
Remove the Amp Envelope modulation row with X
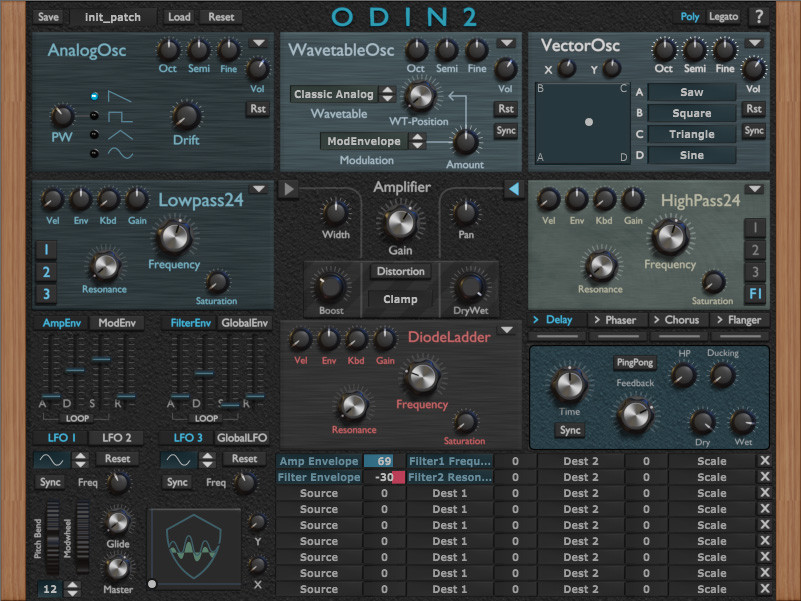pyautogui.click(x=765, y=461)
